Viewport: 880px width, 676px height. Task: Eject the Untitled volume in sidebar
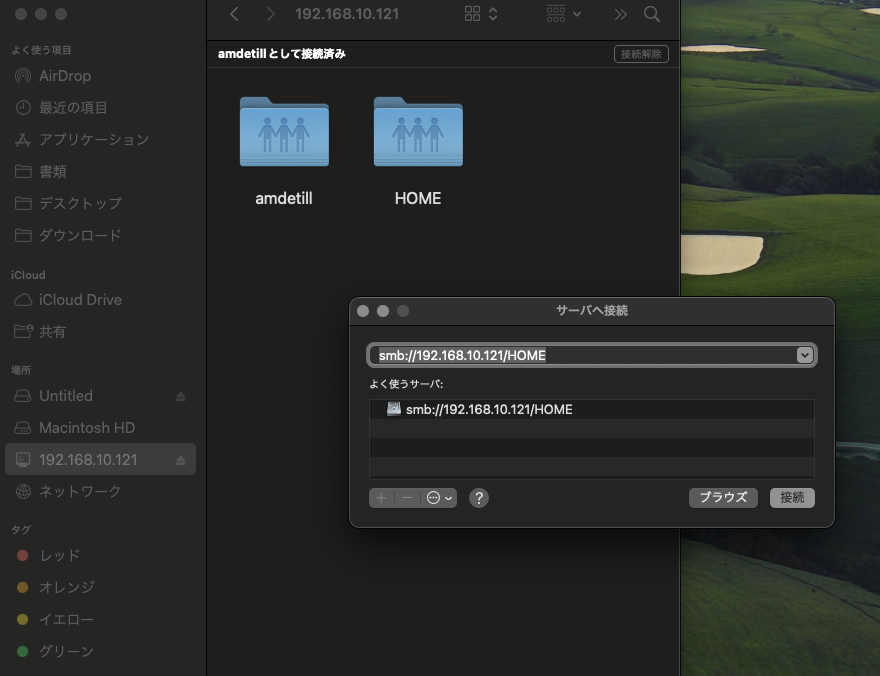tap(181, 396)
